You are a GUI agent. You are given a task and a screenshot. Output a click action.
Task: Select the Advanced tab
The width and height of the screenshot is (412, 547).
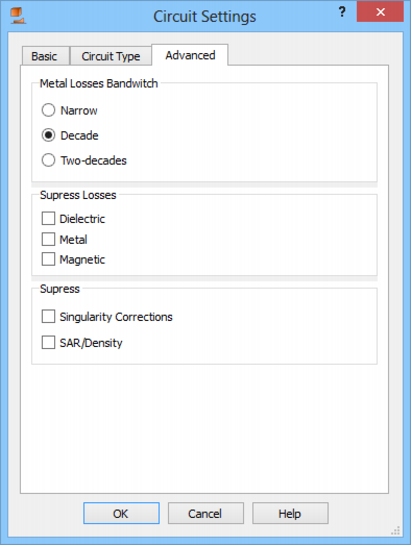click(190, 55)
